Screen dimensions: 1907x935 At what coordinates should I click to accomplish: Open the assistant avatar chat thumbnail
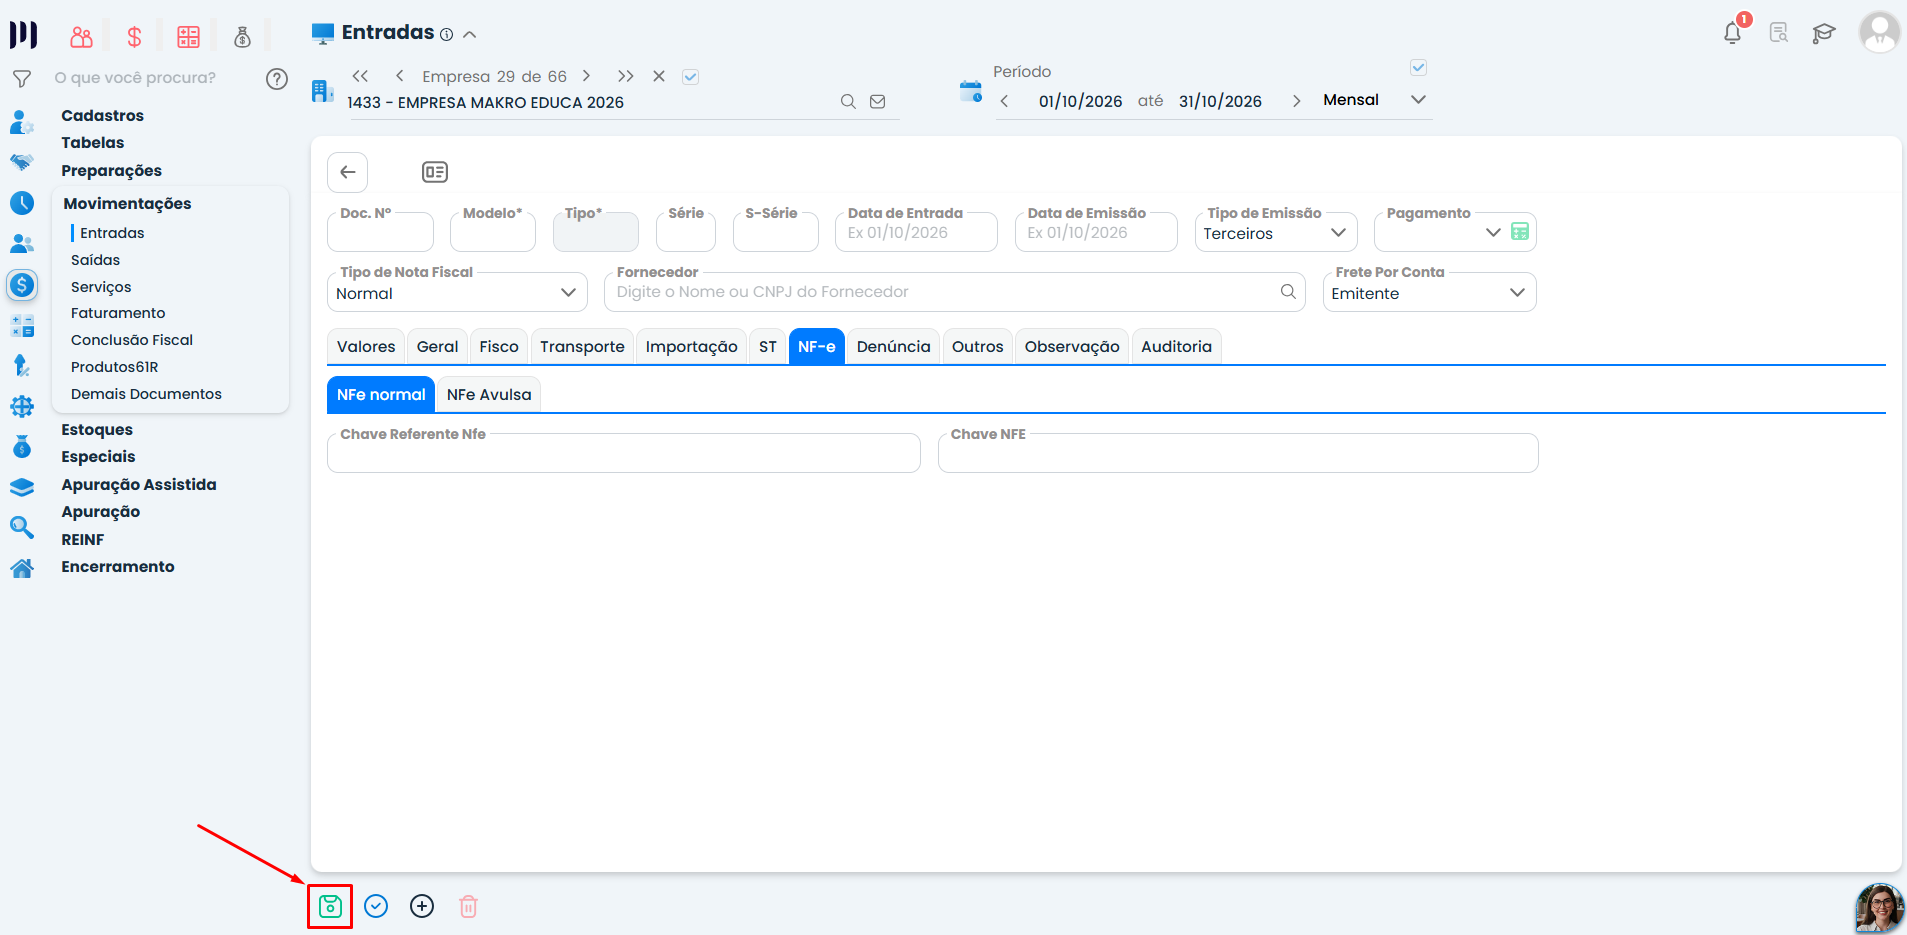(1879, 908)
